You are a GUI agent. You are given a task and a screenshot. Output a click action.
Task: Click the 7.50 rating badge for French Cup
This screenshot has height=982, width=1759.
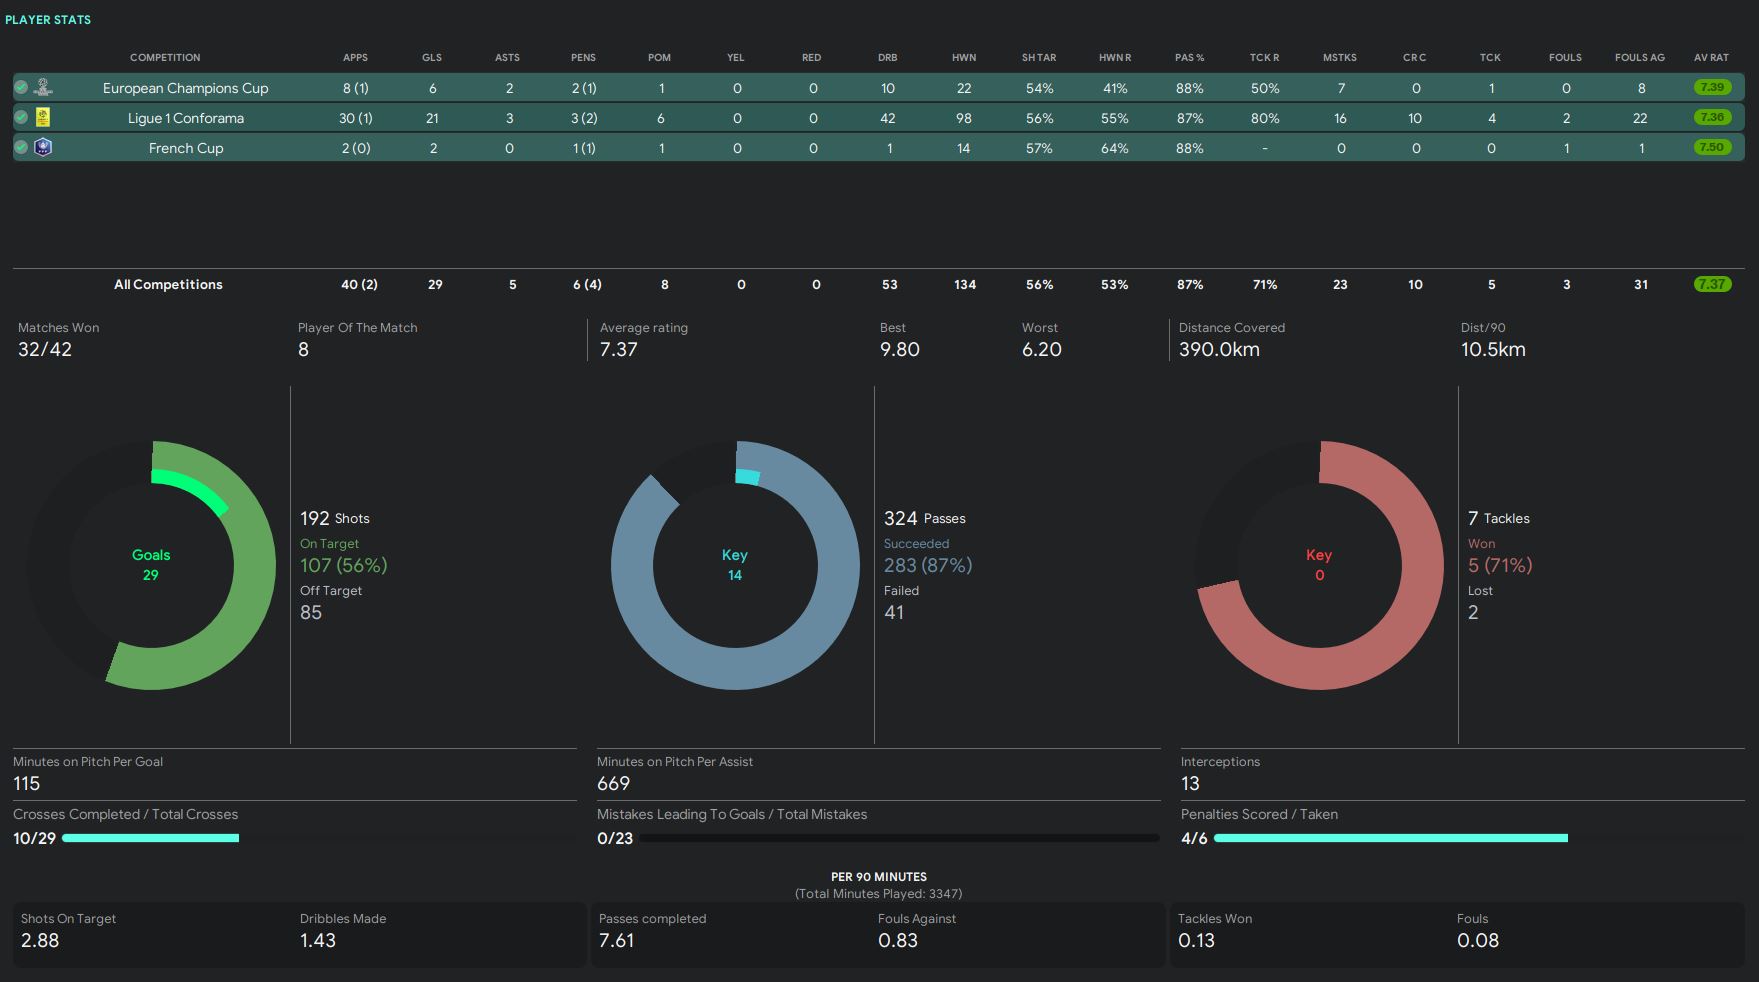coord(1712,147)
